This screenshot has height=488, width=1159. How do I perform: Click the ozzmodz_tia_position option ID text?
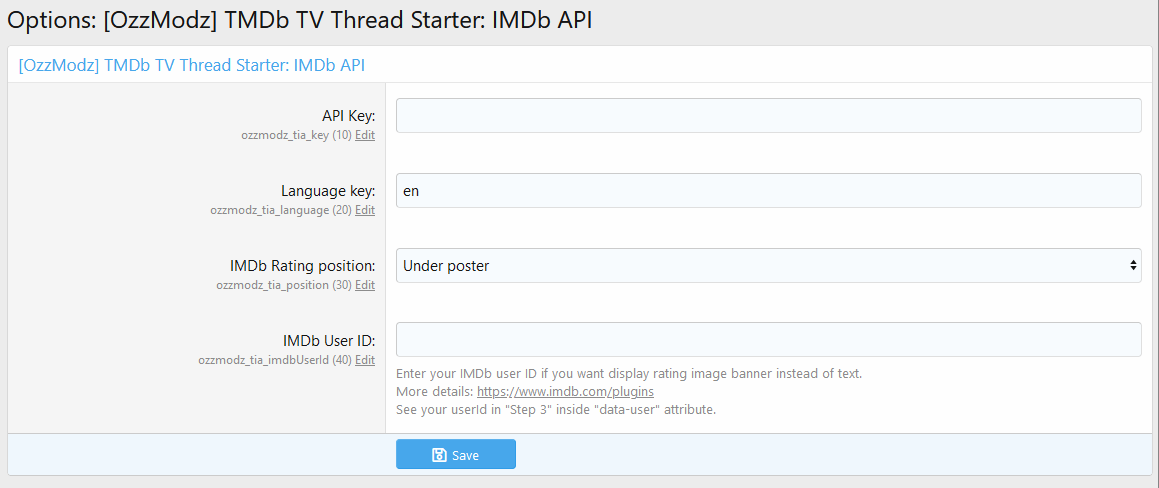tap(272, 285)
